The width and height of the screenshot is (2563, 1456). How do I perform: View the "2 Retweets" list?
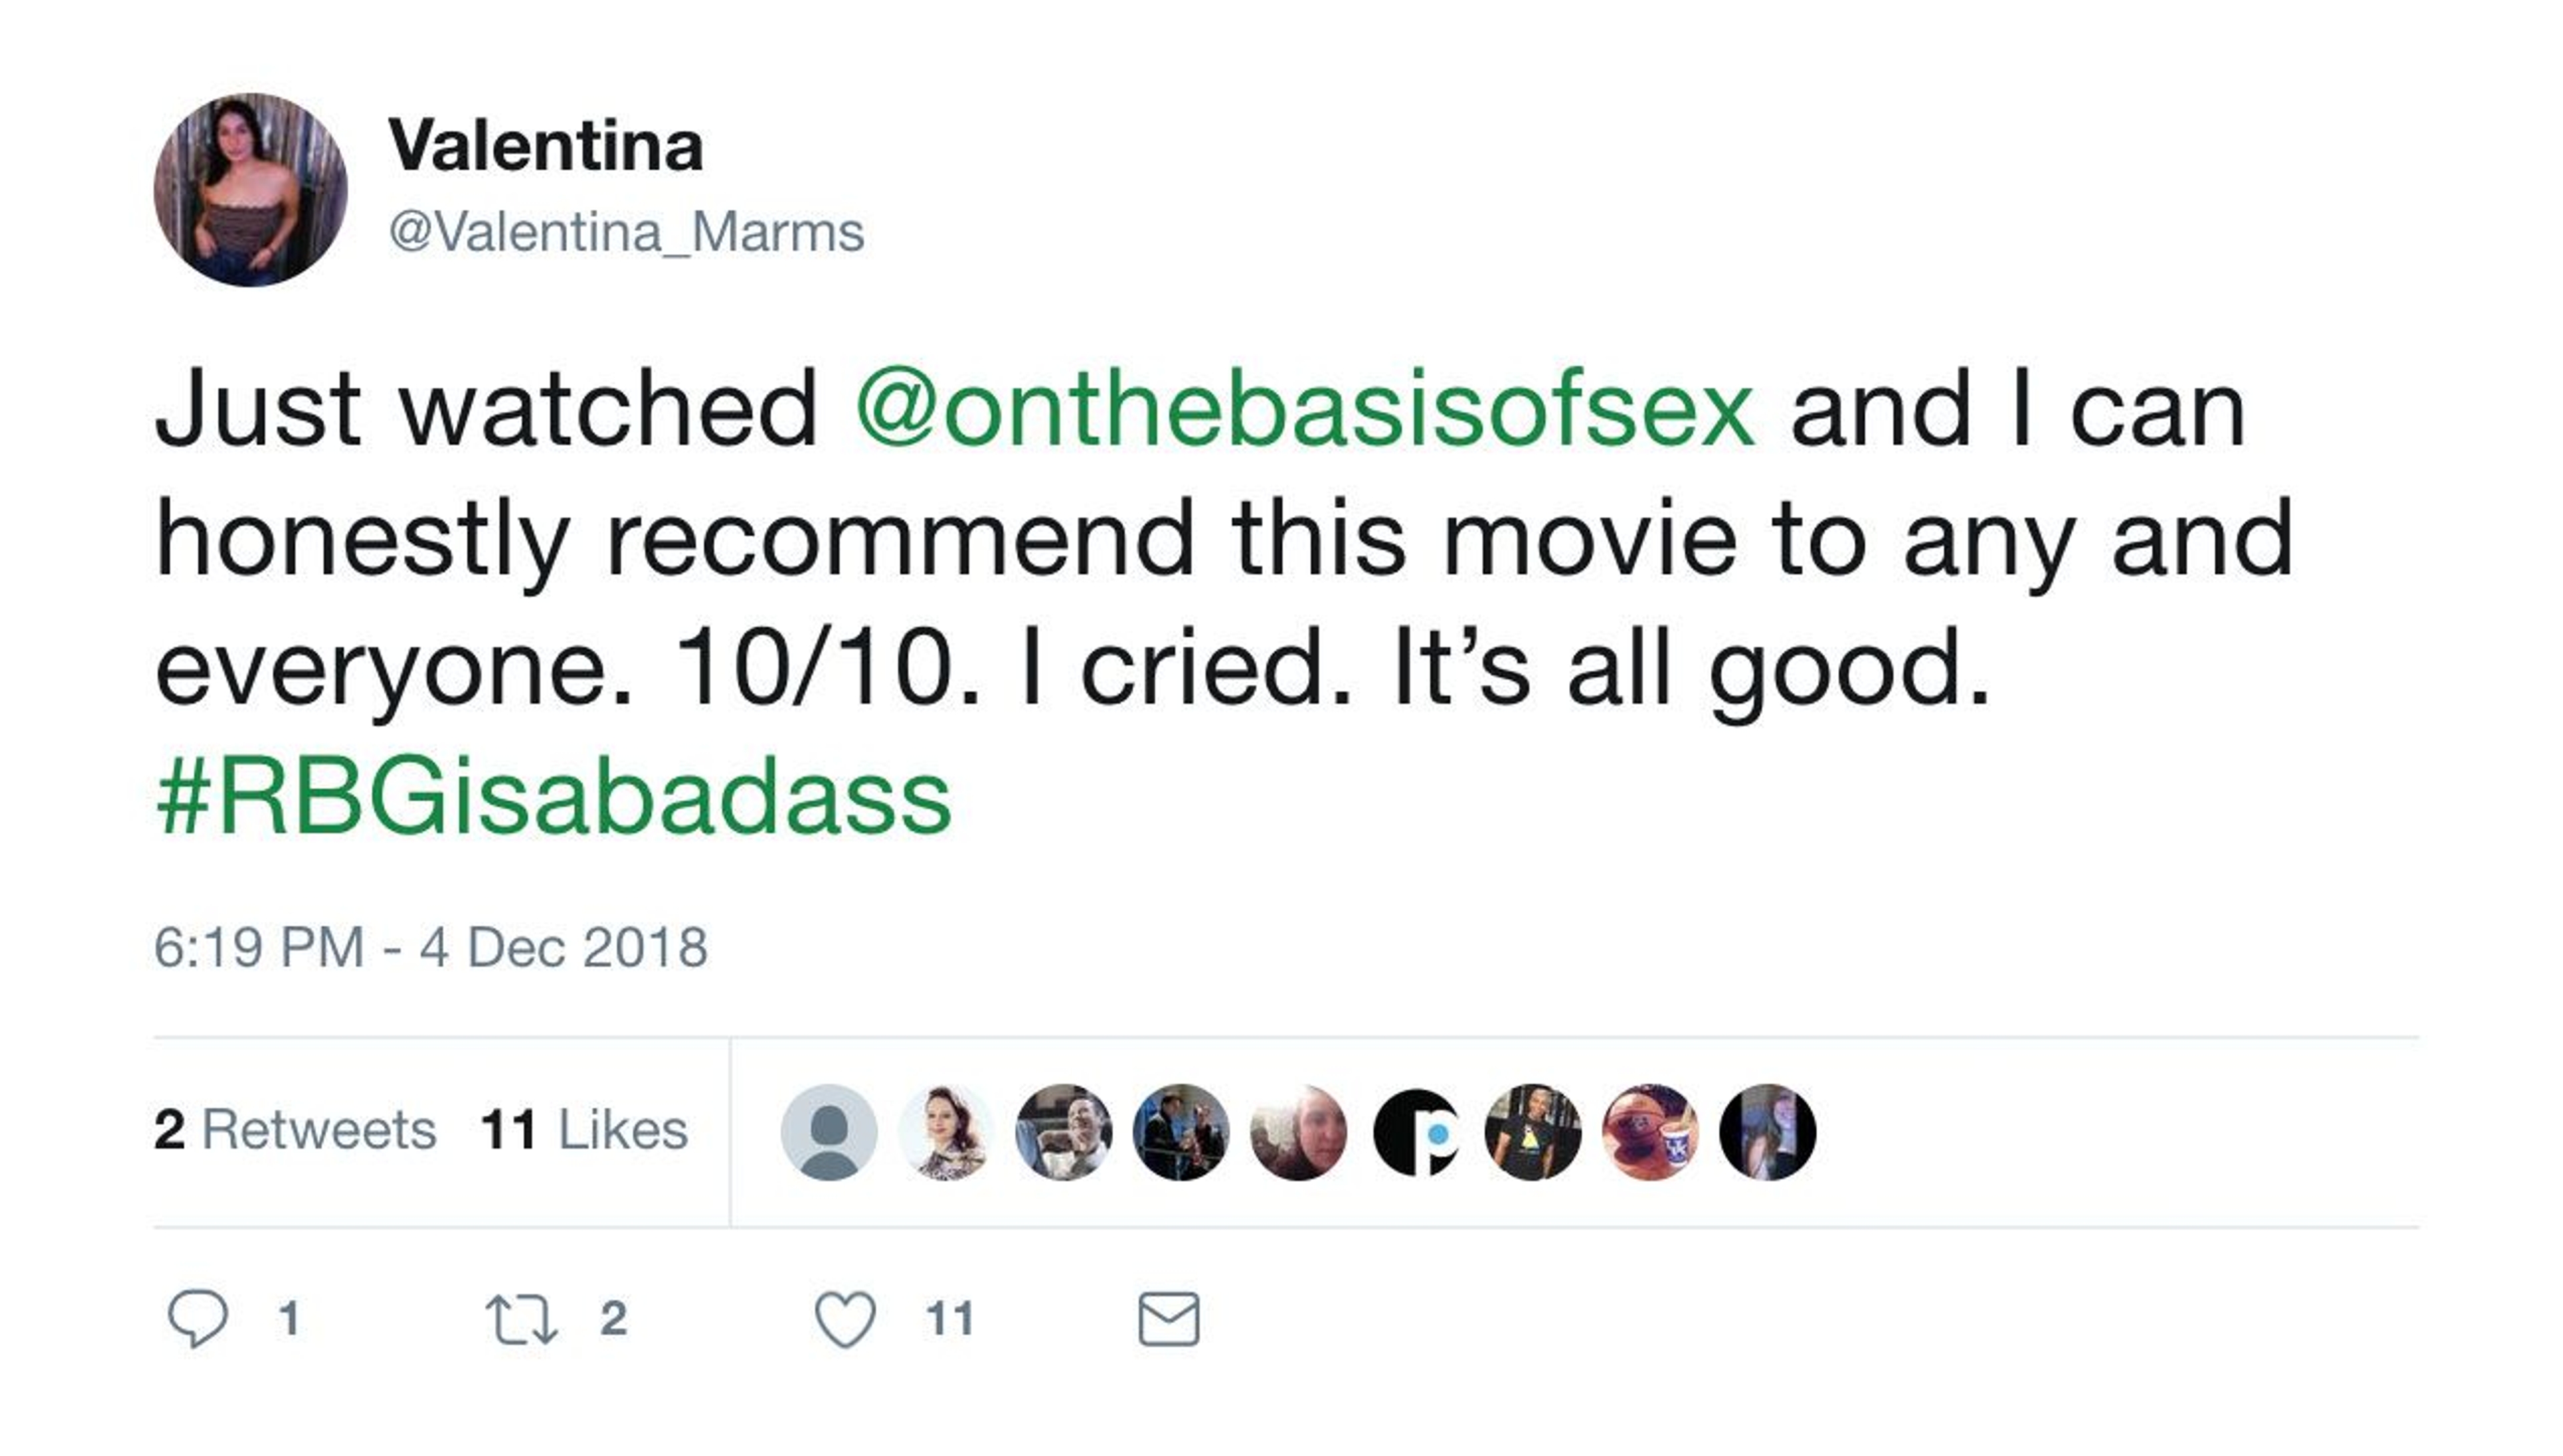coord(295,1130)
